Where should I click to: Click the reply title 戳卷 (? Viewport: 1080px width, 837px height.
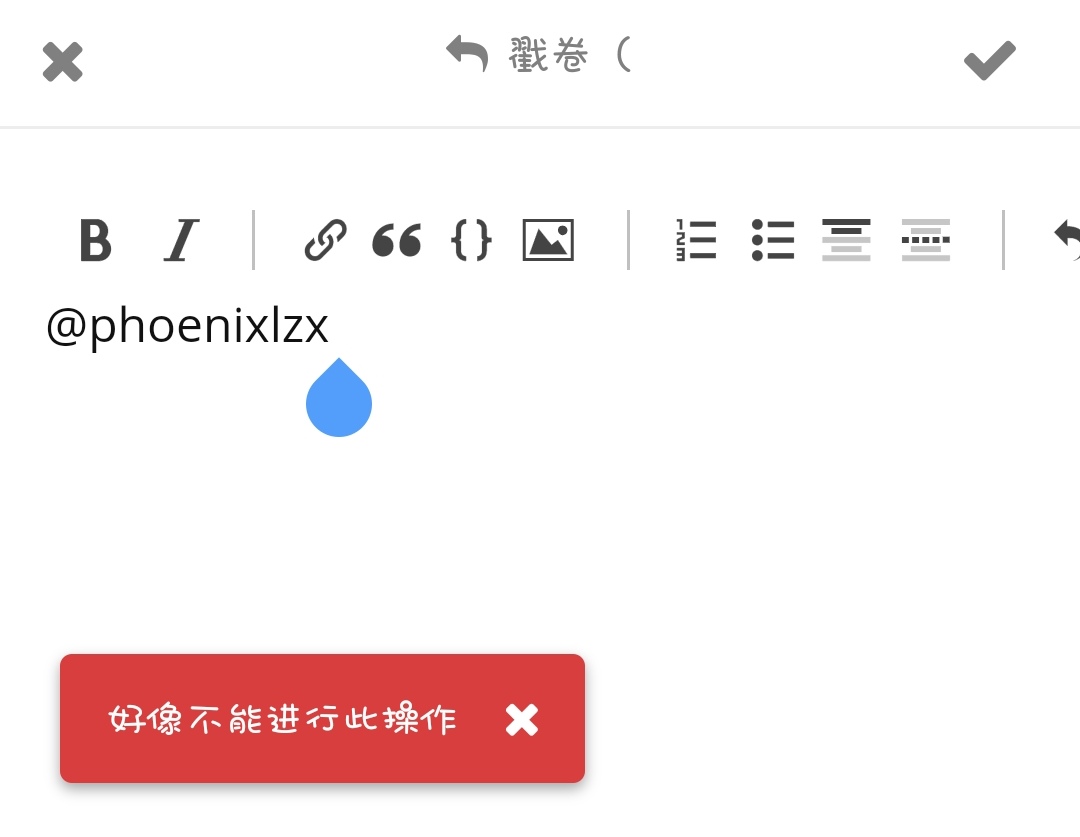coord(570,55)
